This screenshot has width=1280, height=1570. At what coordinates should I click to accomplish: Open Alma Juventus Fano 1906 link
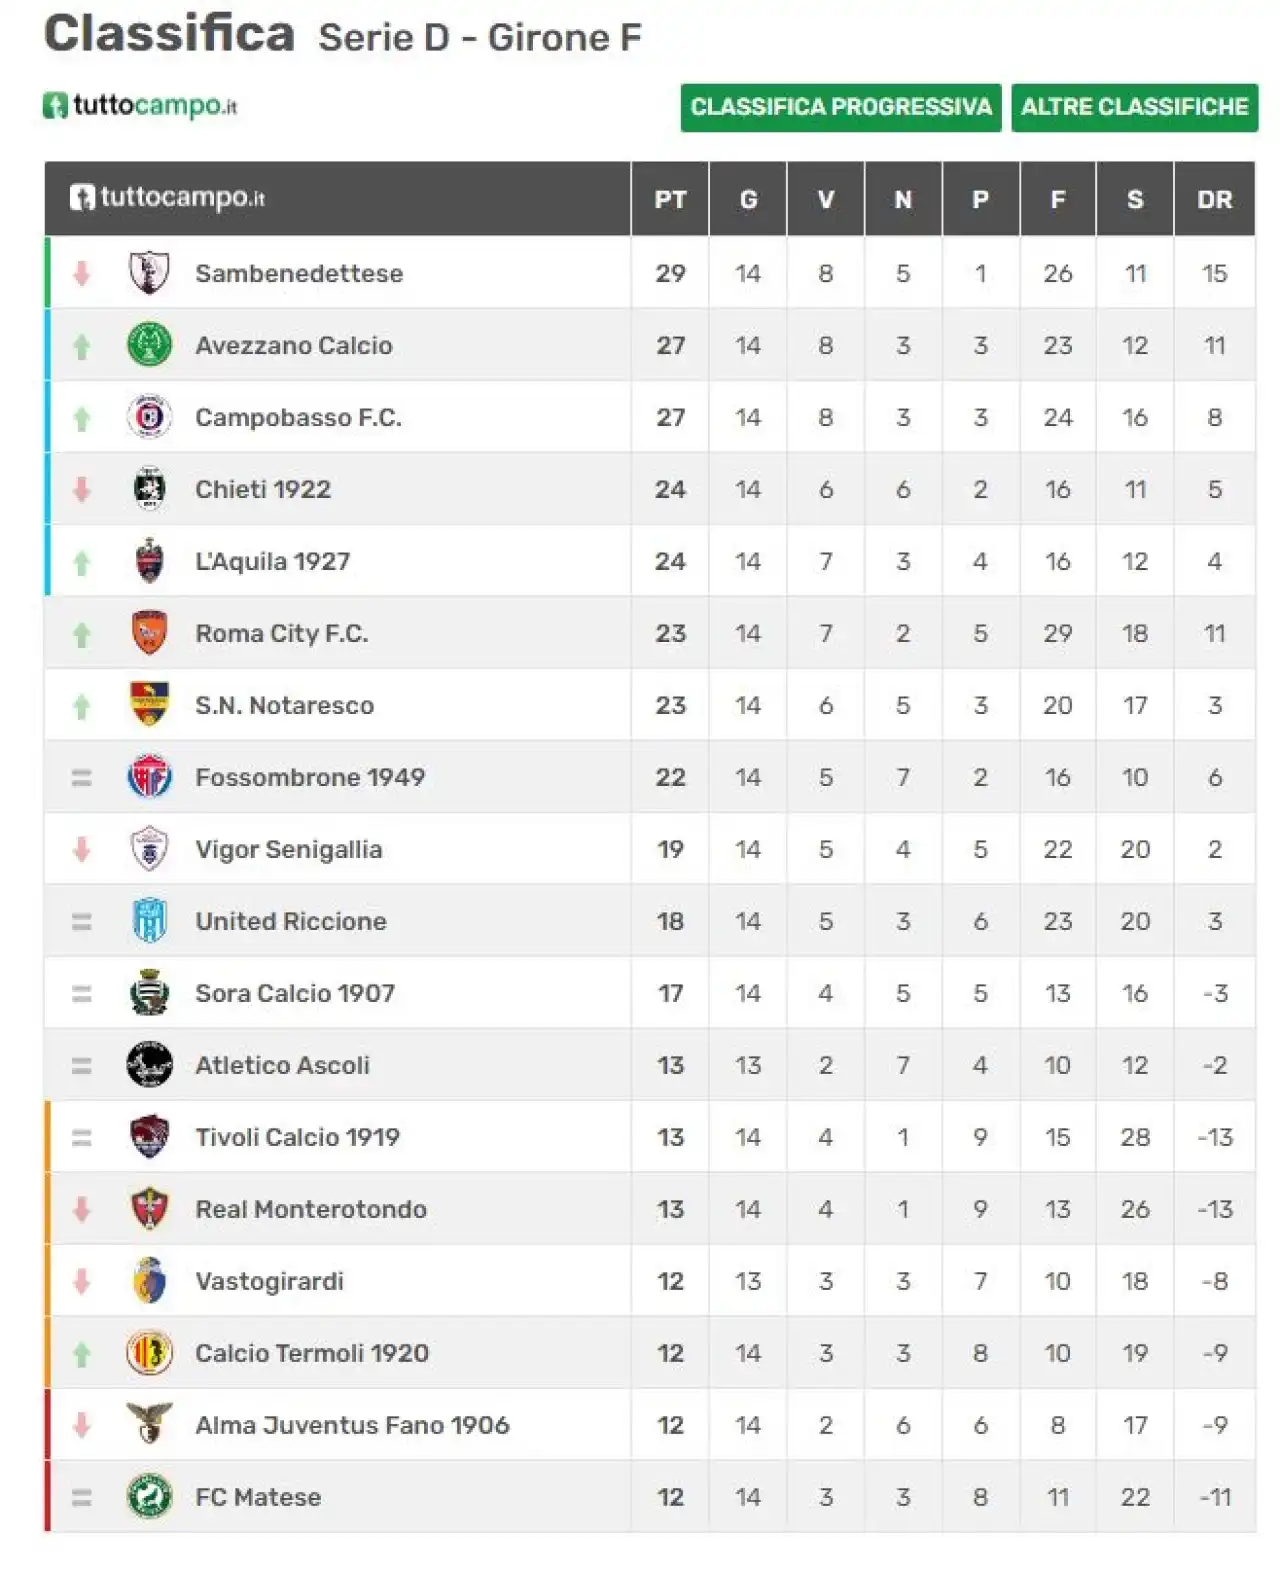click(x=353, y=1425)
